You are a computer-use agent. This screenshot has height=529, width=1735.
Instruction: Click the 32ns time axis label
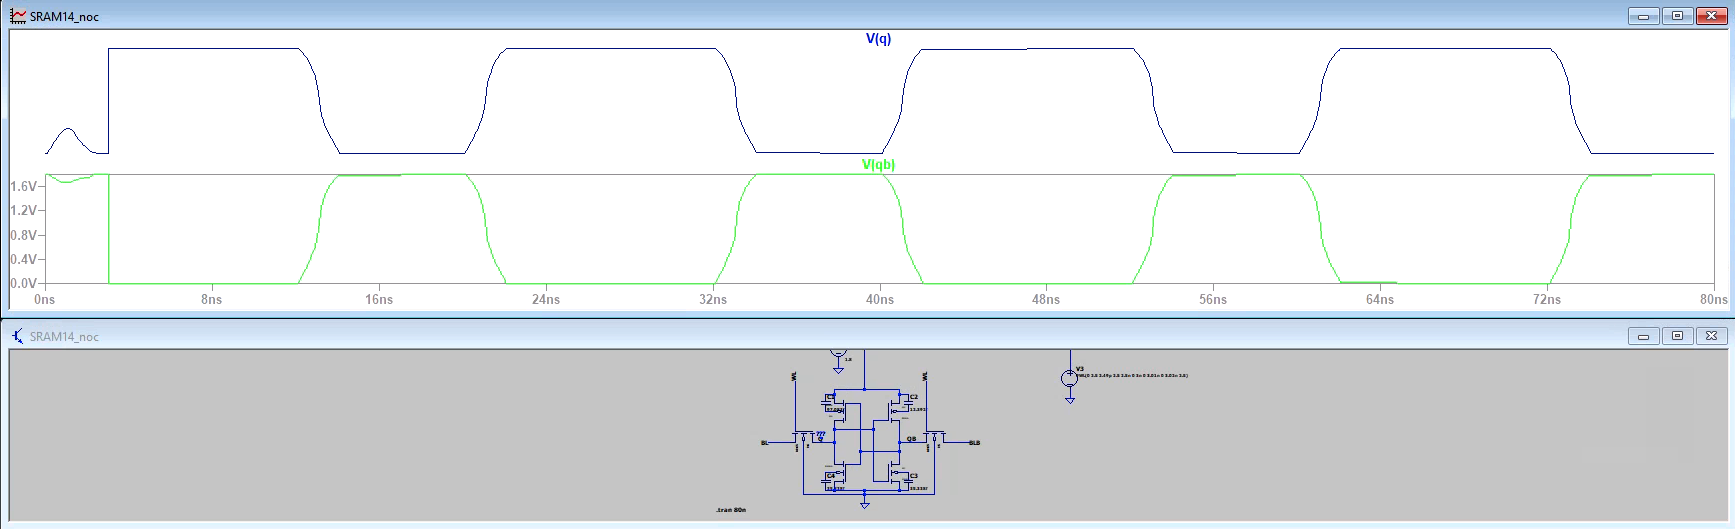click(x=713, y=299)
